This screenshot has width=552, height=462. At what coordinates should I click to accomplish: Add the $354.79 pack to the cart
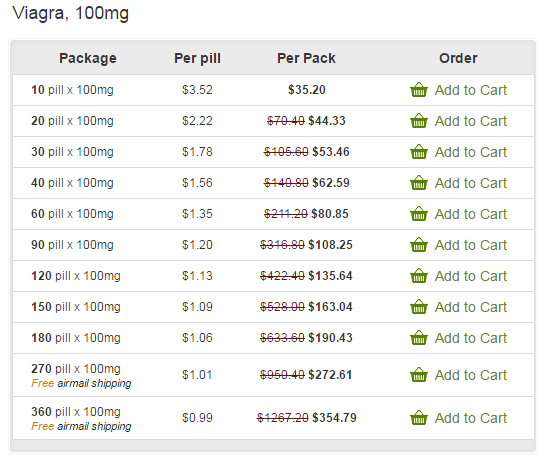(x=471, y=418)
